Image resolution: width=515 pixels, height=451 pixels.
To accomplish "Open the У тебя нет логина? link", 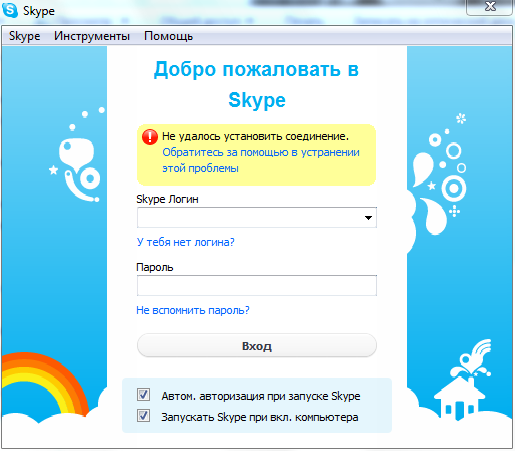I will [185, 242].
